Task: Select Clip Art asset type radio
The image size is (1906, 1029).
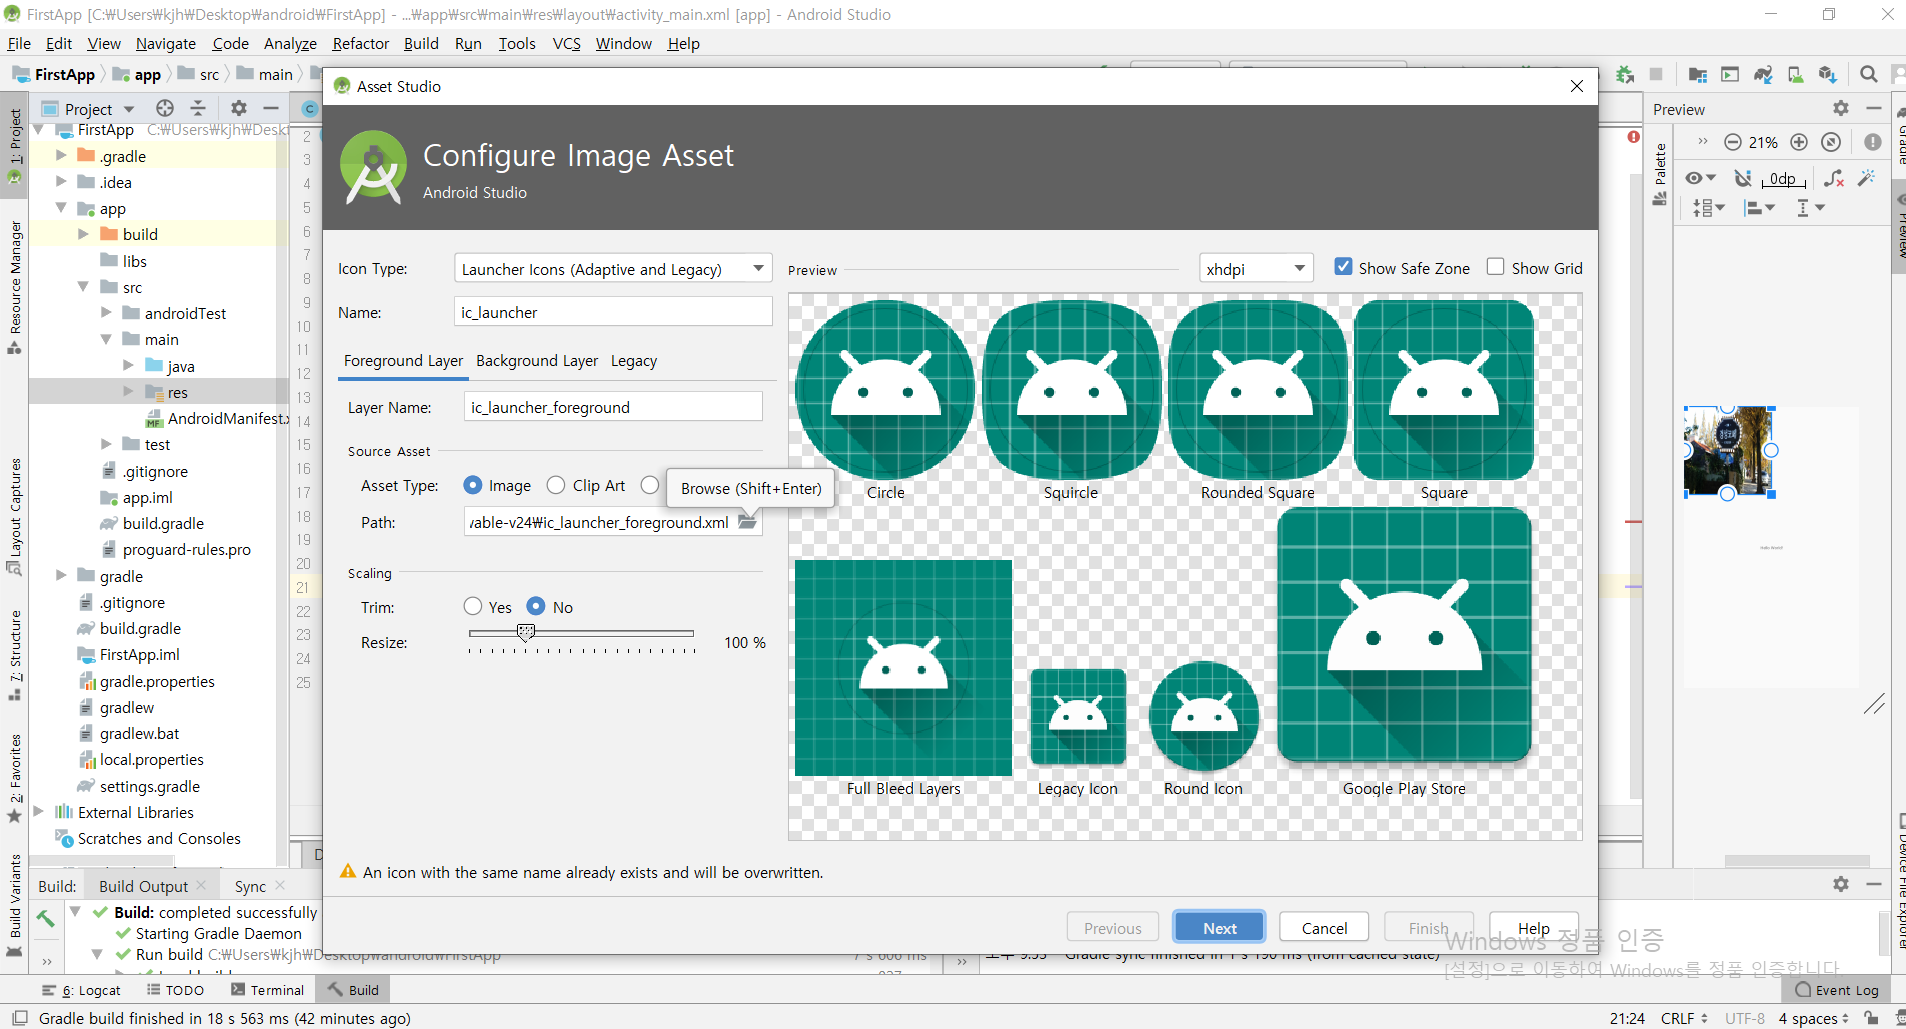Action: pos(556,485)
